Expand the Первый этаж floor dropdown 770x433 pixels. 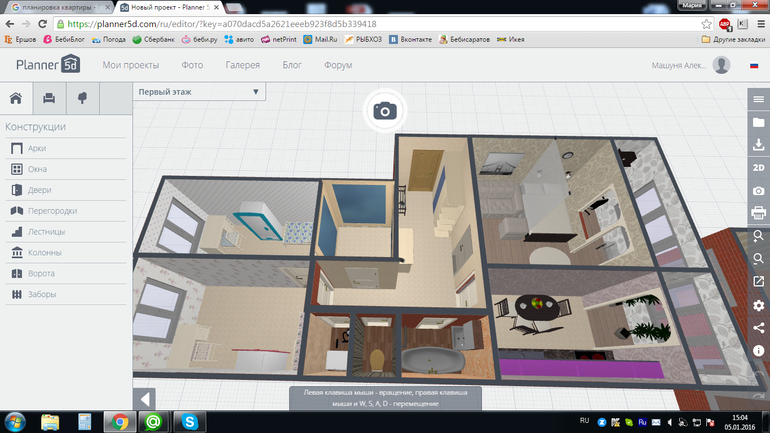[199, 92]
